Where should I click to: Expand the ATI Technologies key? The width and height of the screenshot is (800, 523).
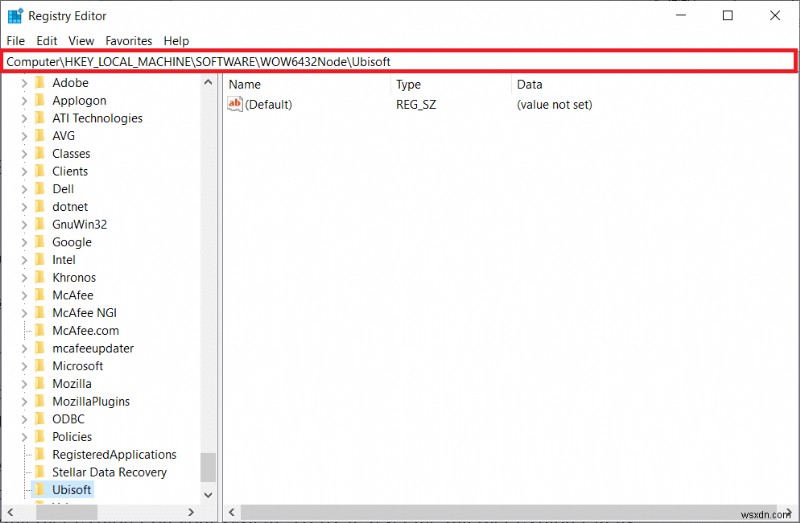tap(24, 118)
